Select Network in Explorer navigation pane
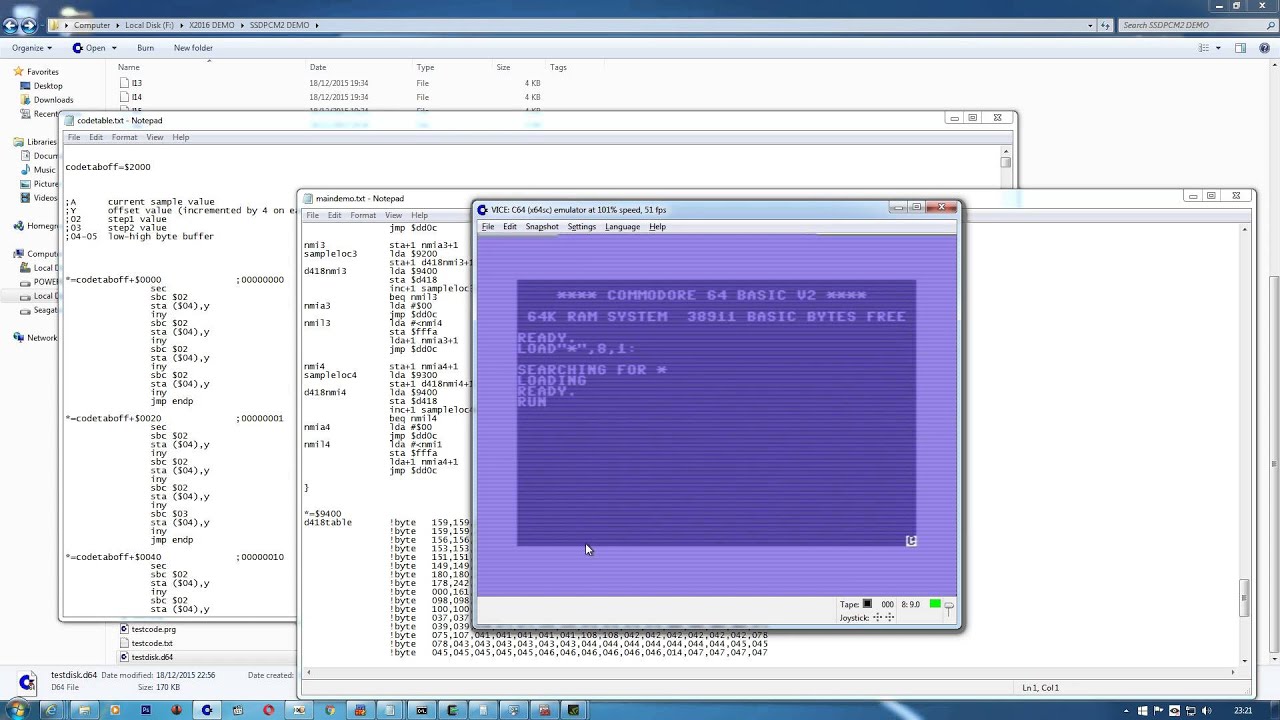This screenshot has height=720, width=1280. pyautogui.click(x=42, y=338)
